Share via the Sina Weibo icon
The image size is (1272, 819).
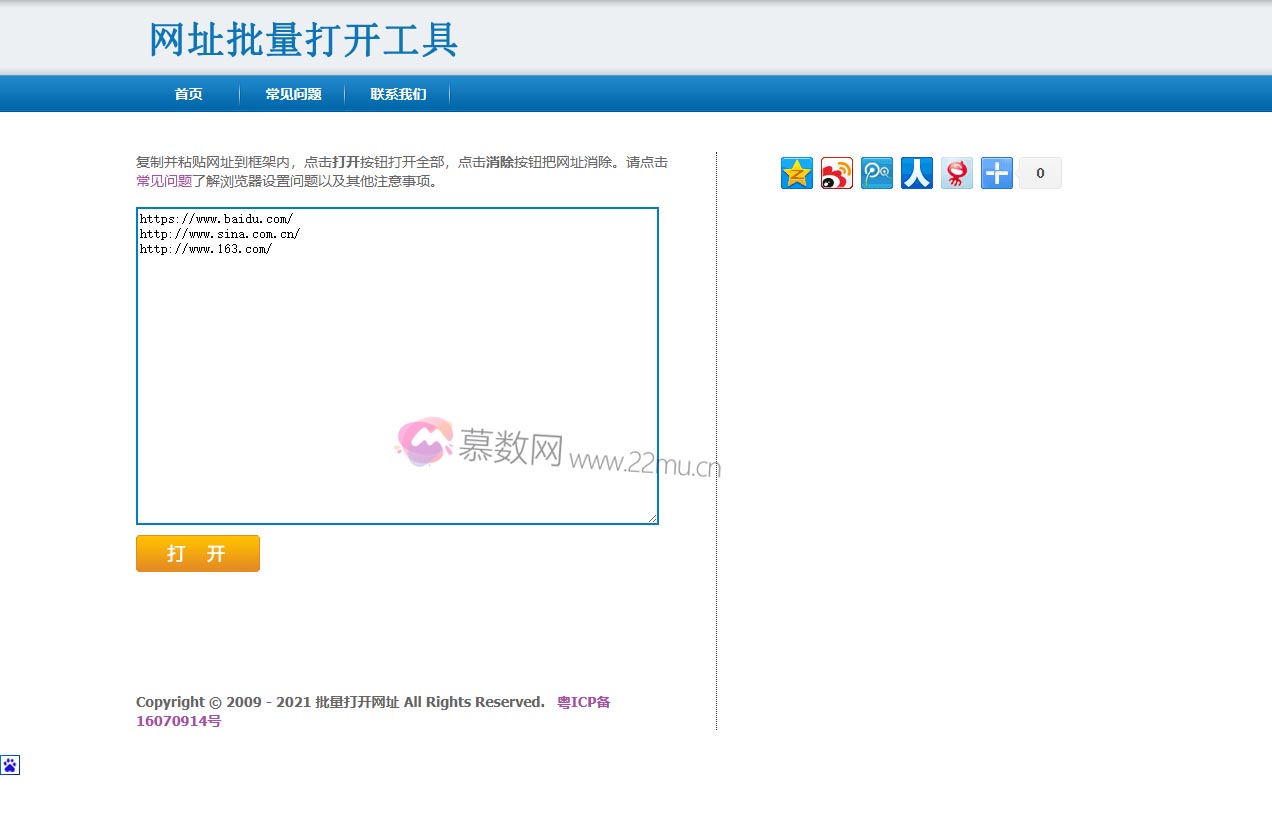[x=836, y=173]
